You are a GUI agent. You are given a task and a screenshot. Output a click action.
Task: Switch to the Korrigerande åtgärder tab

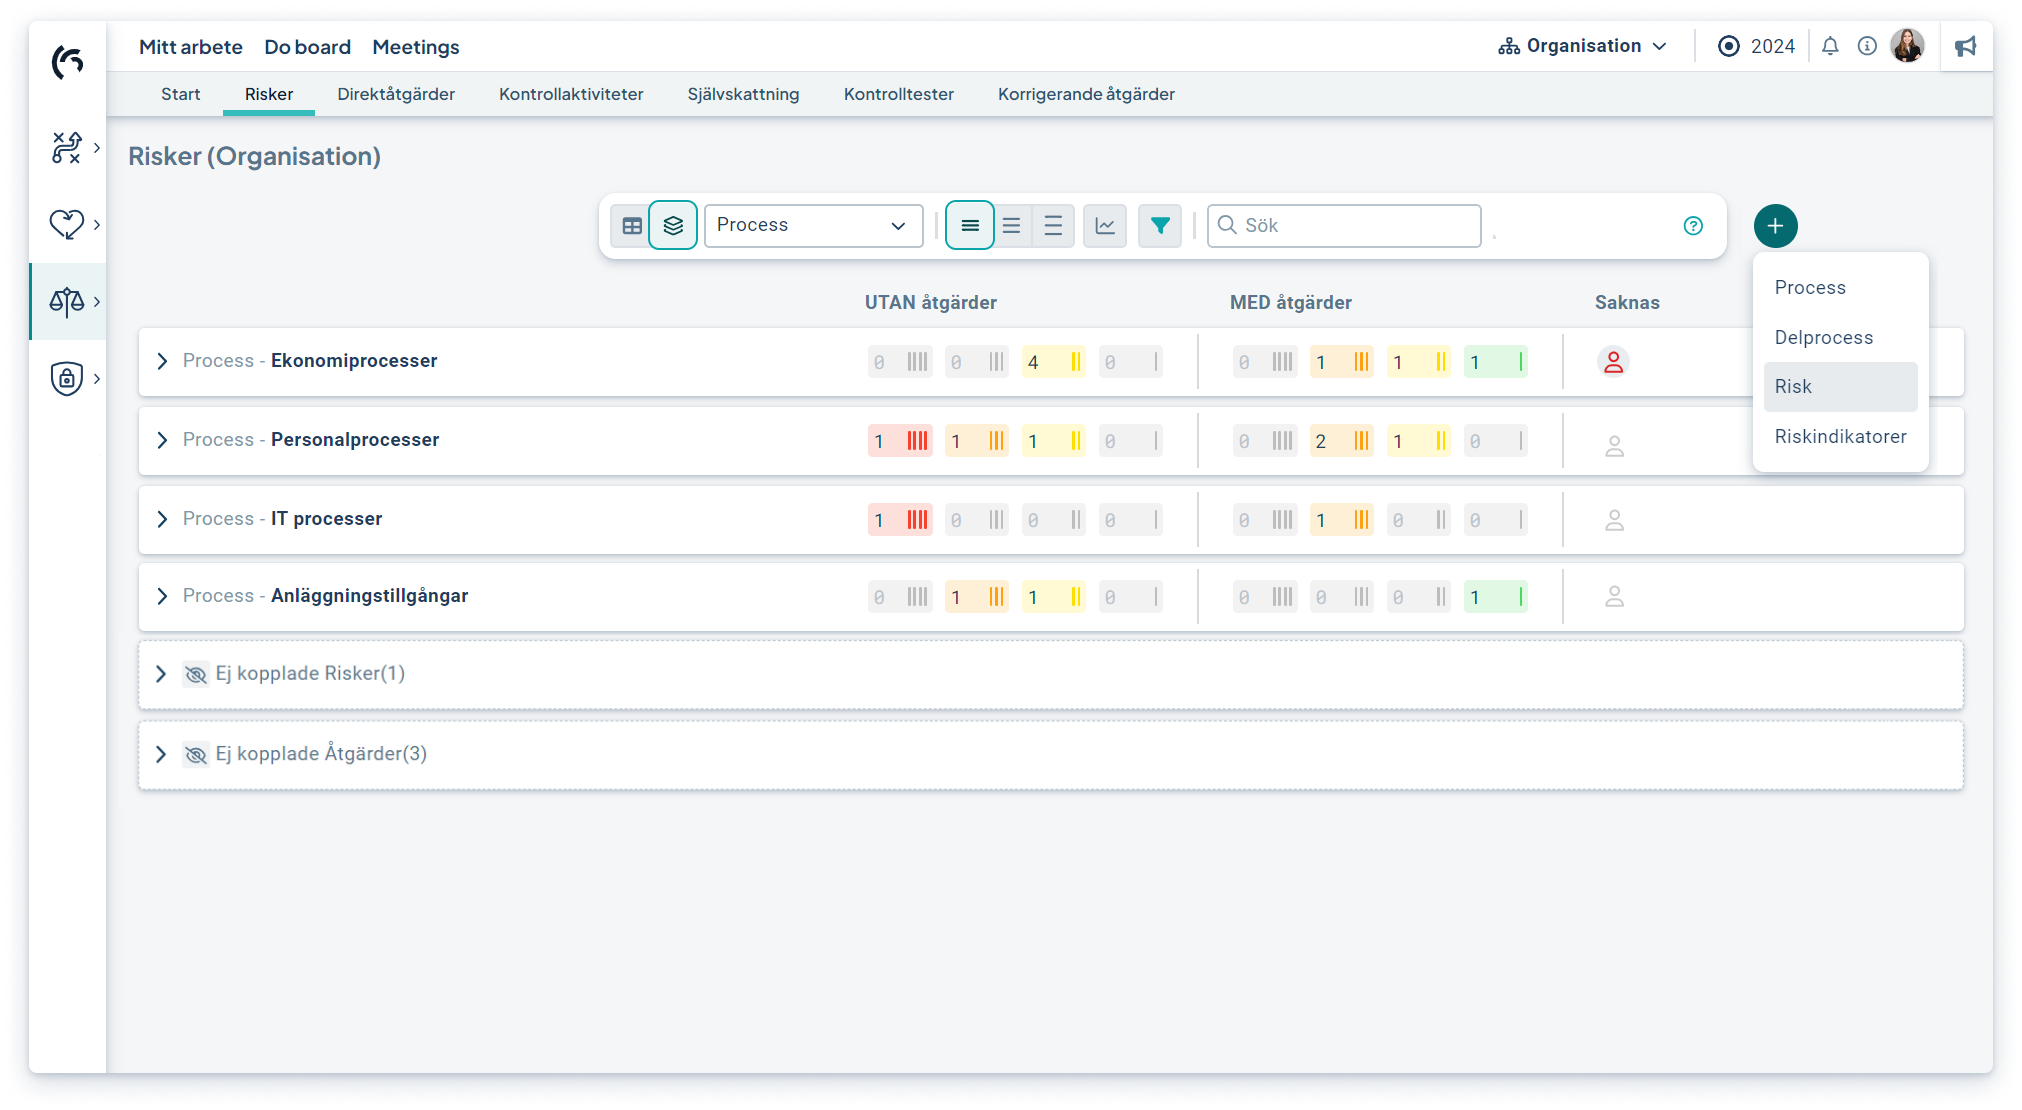pos(1086,94)
